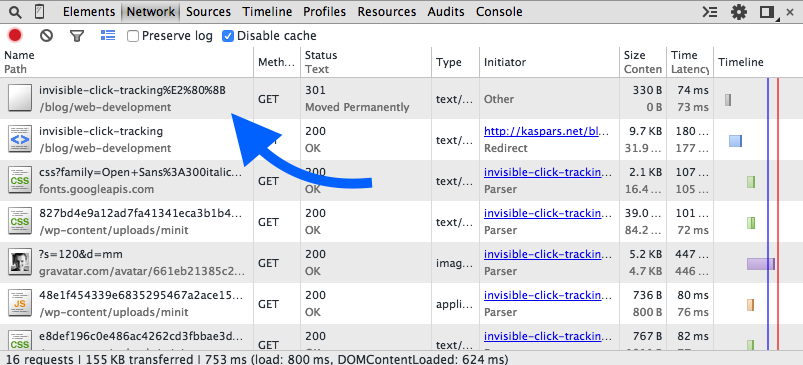803x365 pixels.
Task: Sort by the Initiator column header
Action: 549,62
